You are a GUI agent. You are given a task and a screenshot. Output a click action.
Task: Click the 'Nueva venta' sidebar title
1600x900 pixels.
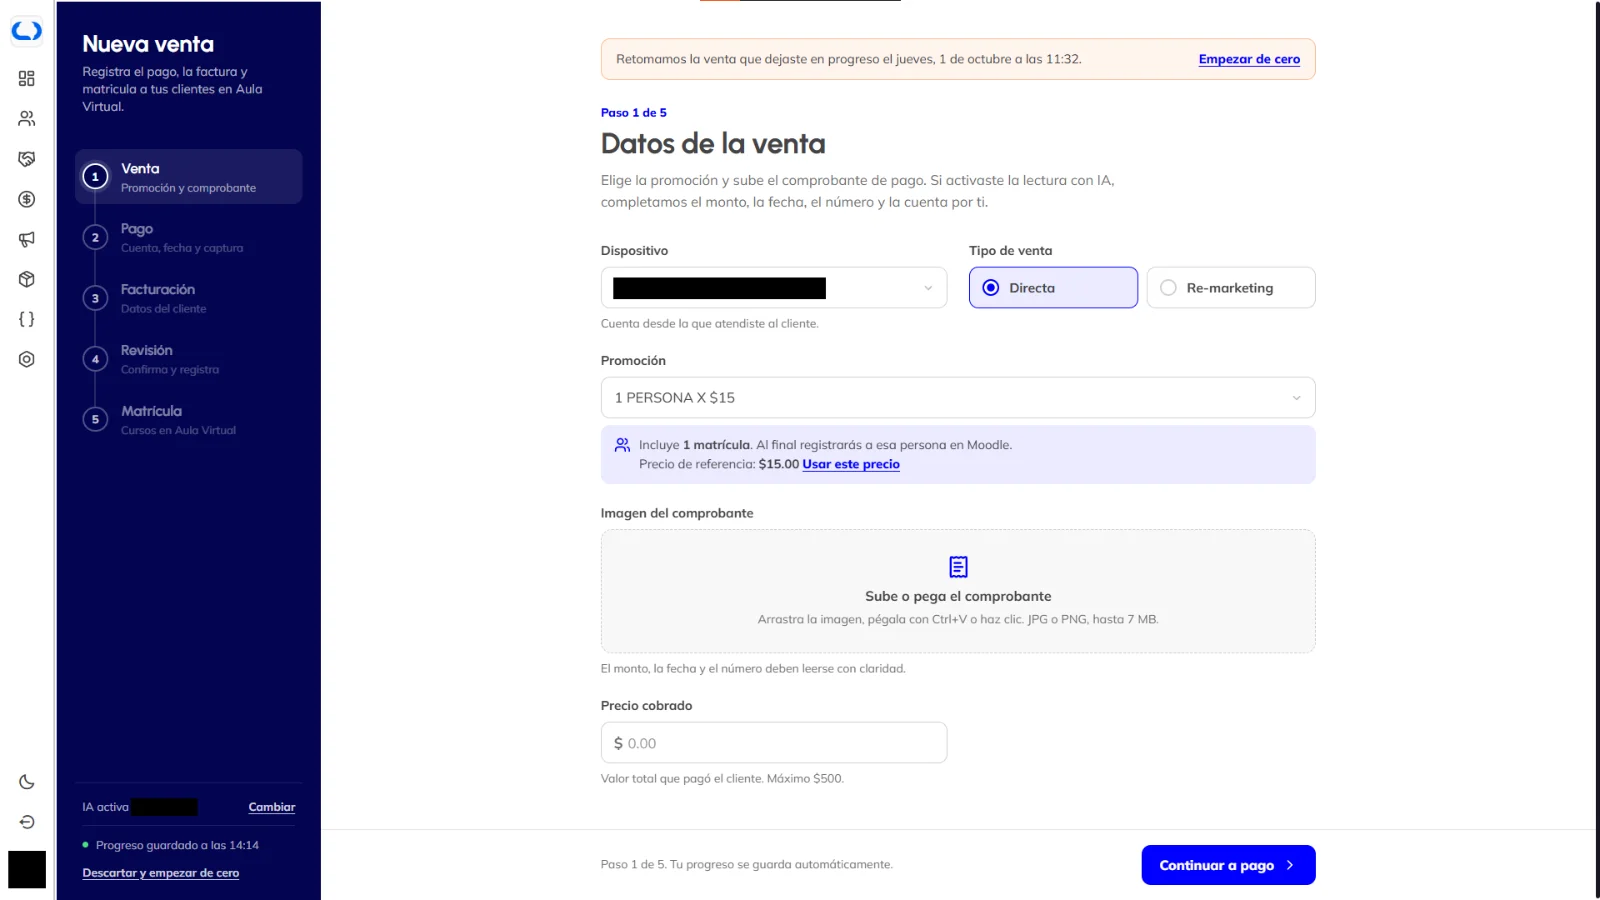148,44
